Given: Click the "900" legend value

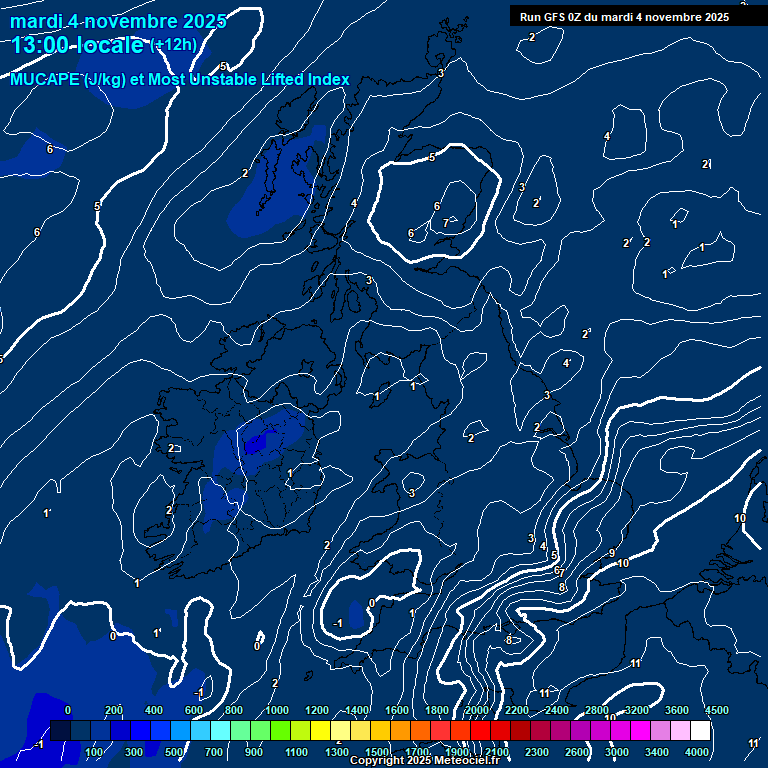Looking at the screenshot, I should pos(254,752).
